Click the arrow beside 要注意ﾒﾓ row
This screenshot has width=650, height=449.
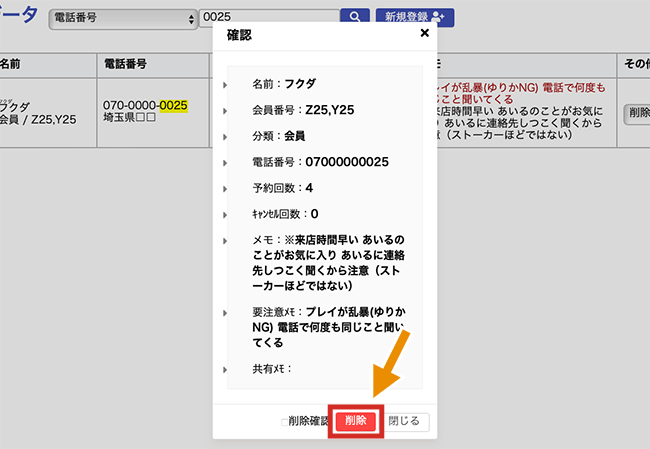225,313
